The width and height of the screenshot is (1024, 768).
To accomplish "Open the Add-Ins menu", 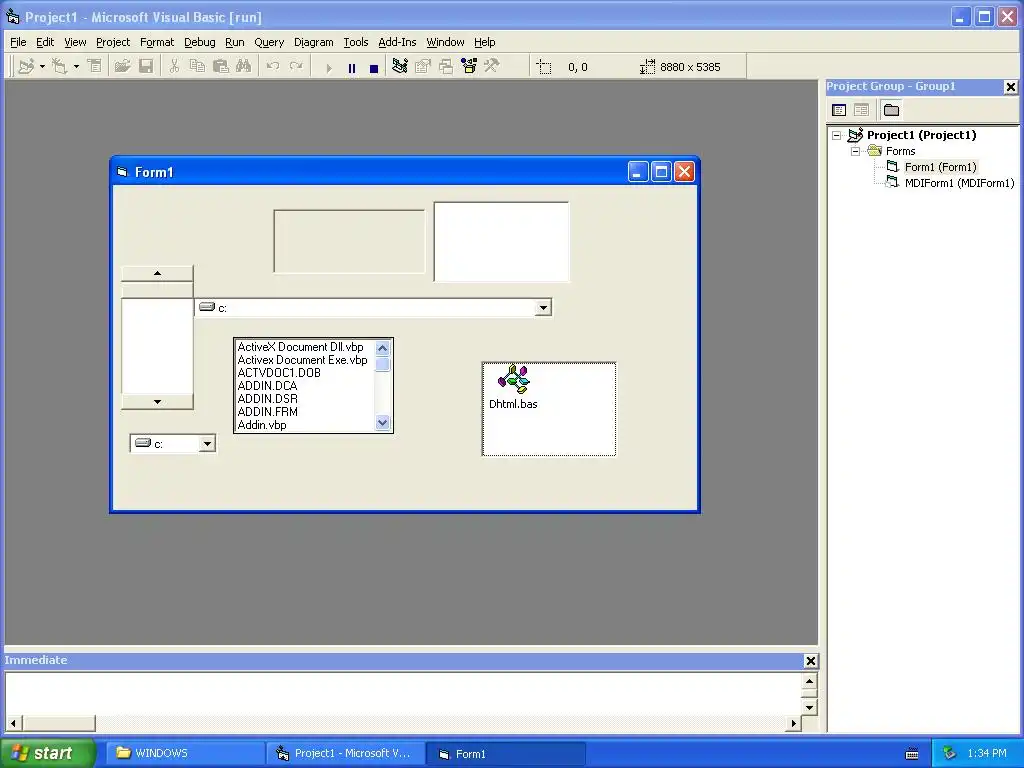I will [397, 42].
